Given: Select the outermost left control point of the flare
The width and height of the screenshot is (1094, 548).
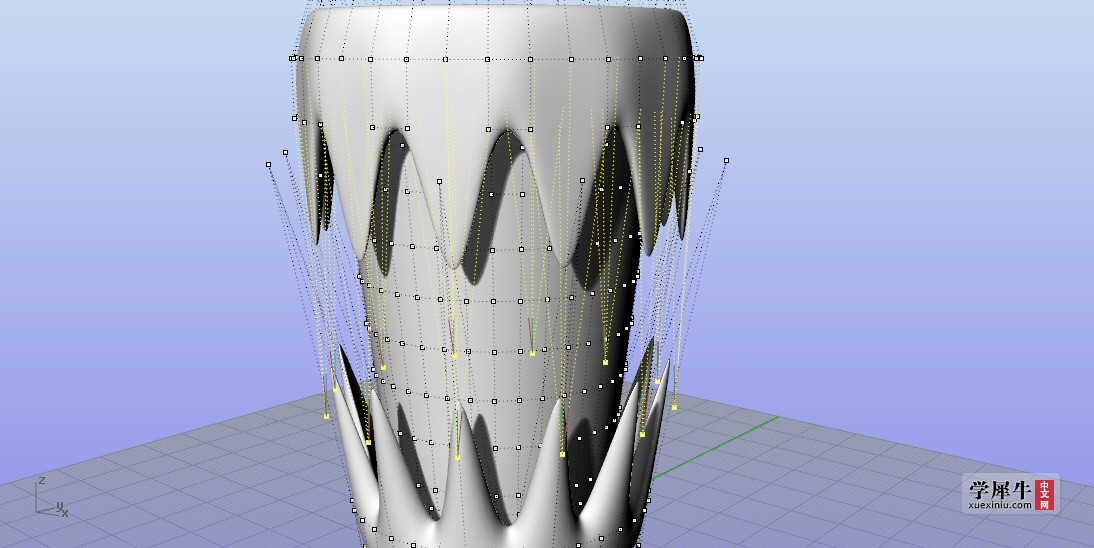Looking at the screenshot, I should pos(269,165).
